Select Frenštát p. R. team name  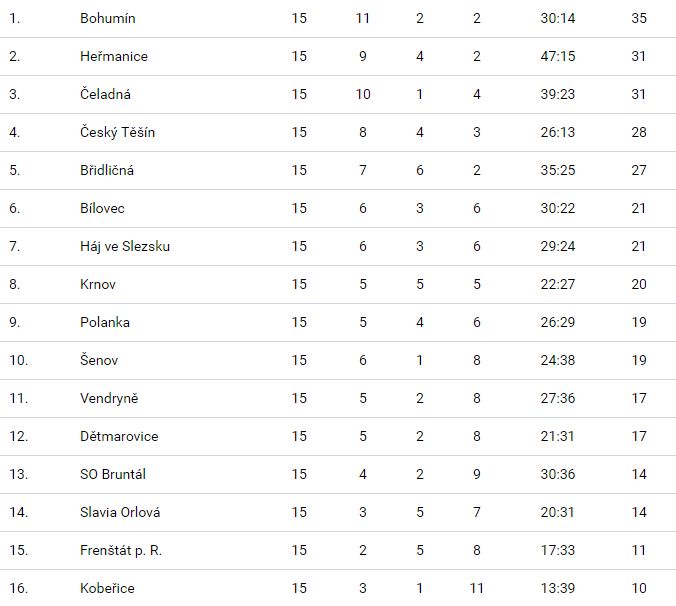click(120, 551)
